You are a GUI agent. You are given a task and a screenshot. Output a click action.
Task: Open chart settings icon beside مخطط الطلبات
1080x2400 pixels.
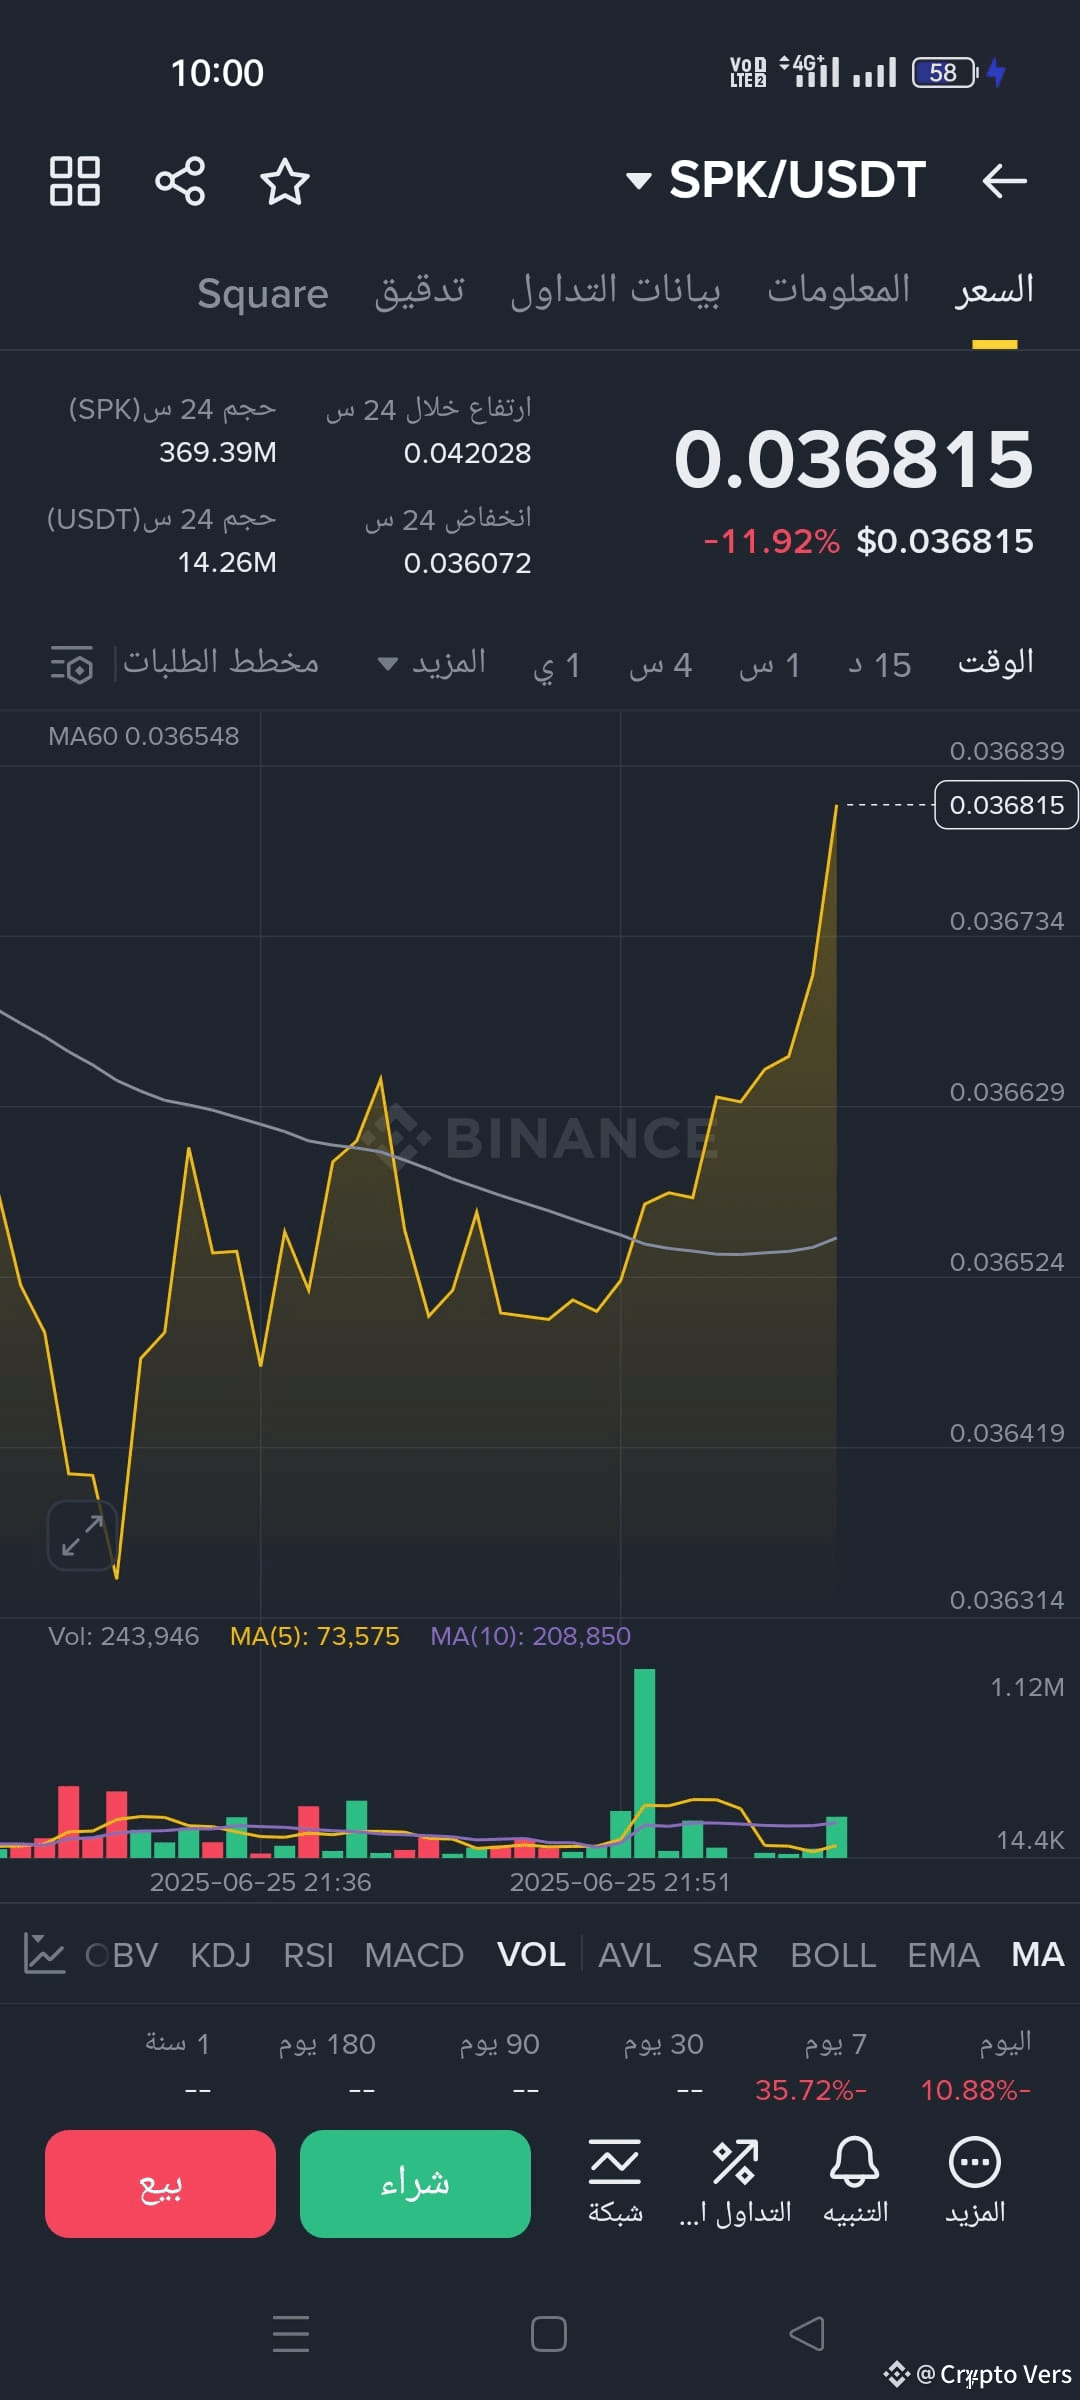[72, 664]
